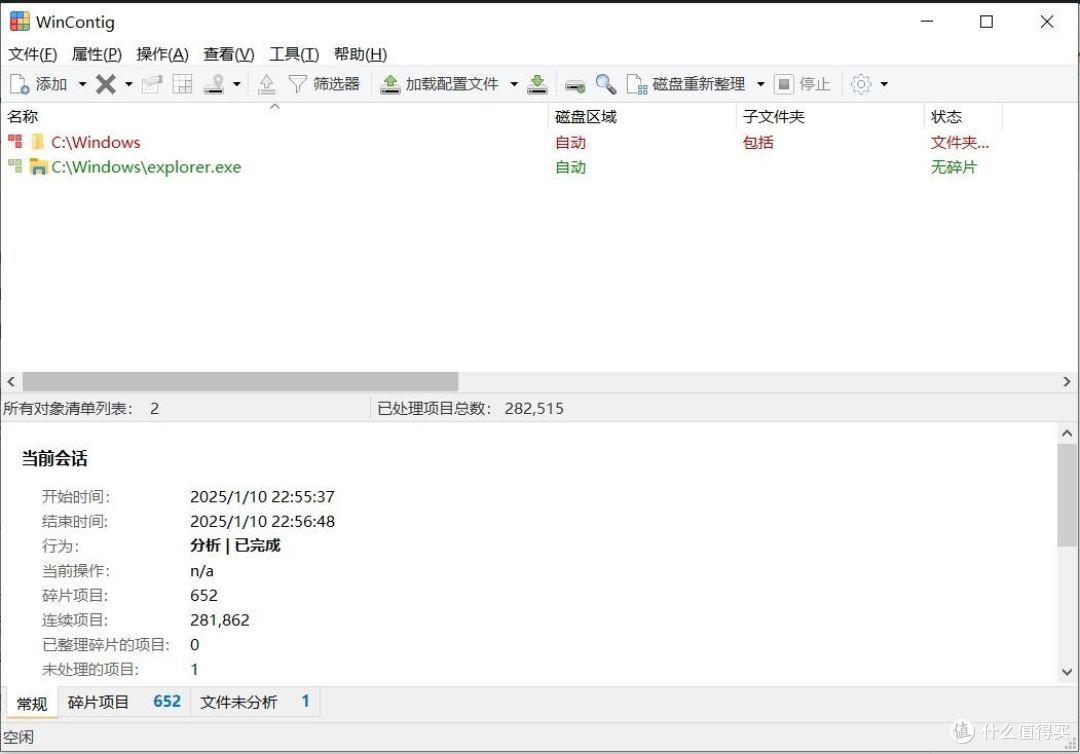Click the greyed upload arrow icon before 筛选器

(x=267, y=84)
